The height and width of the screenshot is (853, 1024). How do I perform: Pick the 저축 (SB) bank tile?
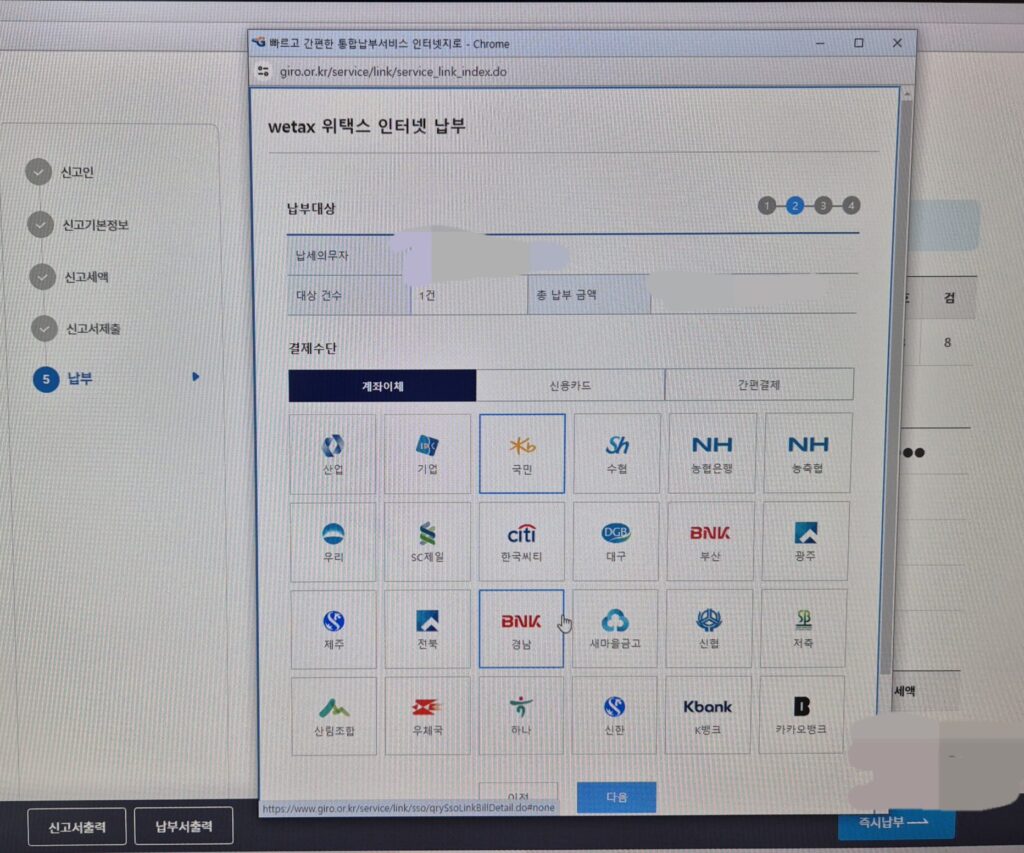point(803,628)
